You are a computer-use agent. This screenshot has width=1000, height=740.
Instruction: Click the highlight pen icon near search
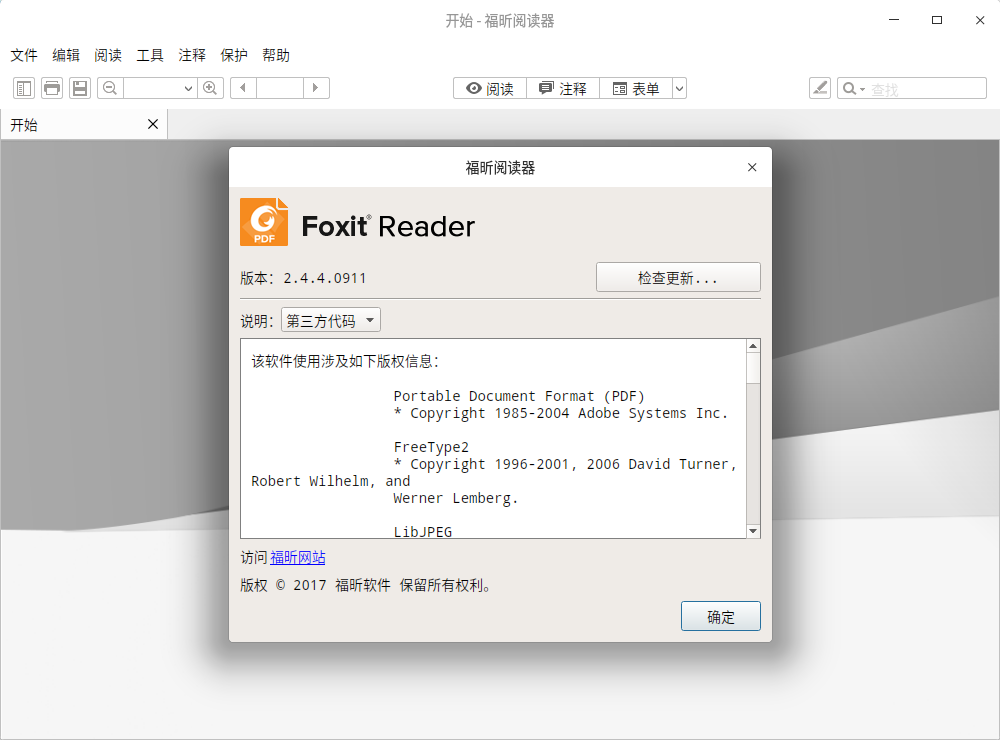[820, 88]
